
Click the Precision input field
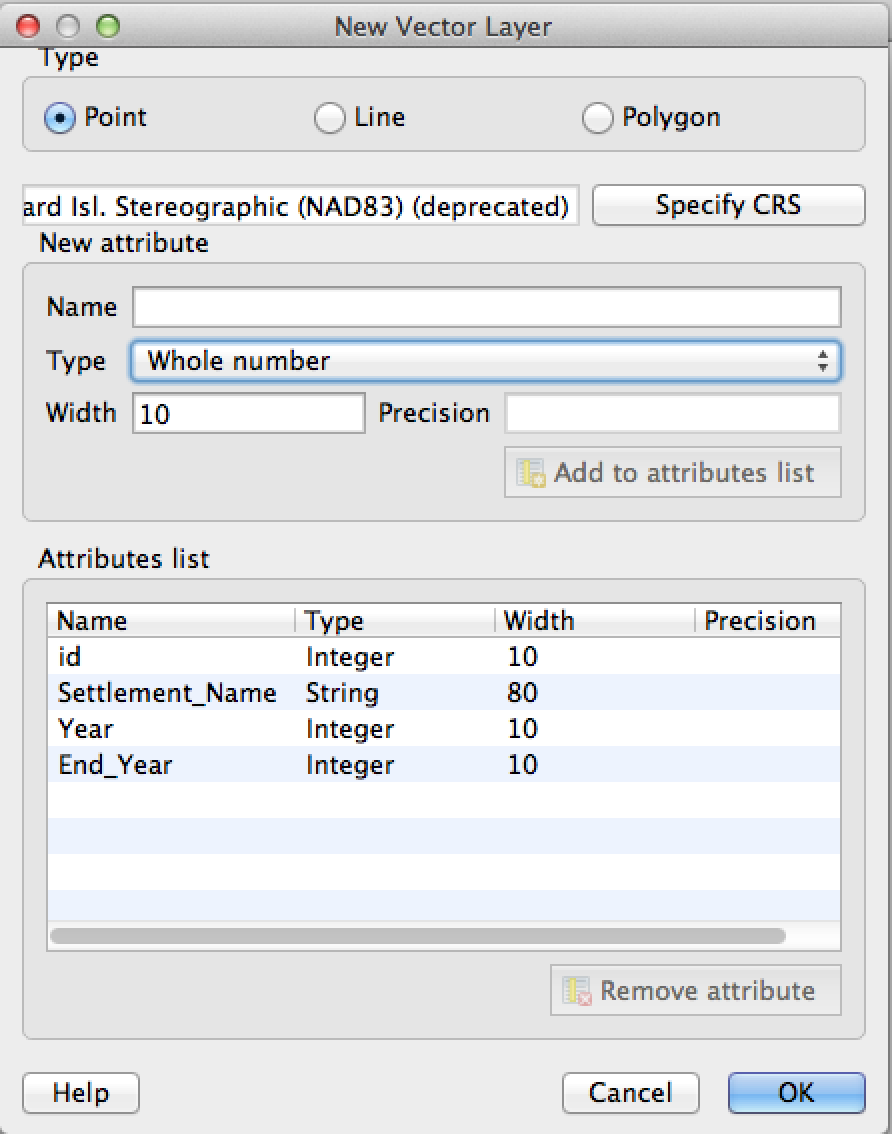pos(672,413)
